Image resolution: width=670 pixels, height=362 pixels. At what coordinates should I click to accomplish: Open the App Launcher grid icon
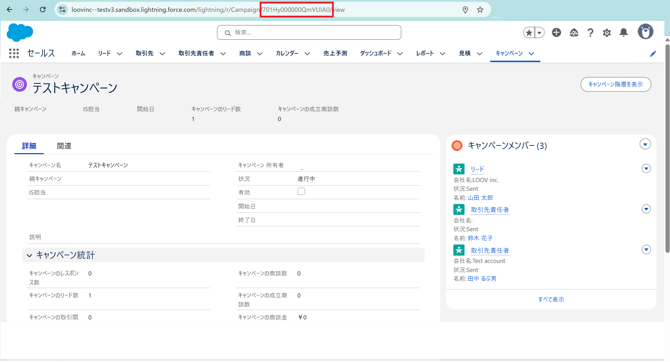coord(14,53)
